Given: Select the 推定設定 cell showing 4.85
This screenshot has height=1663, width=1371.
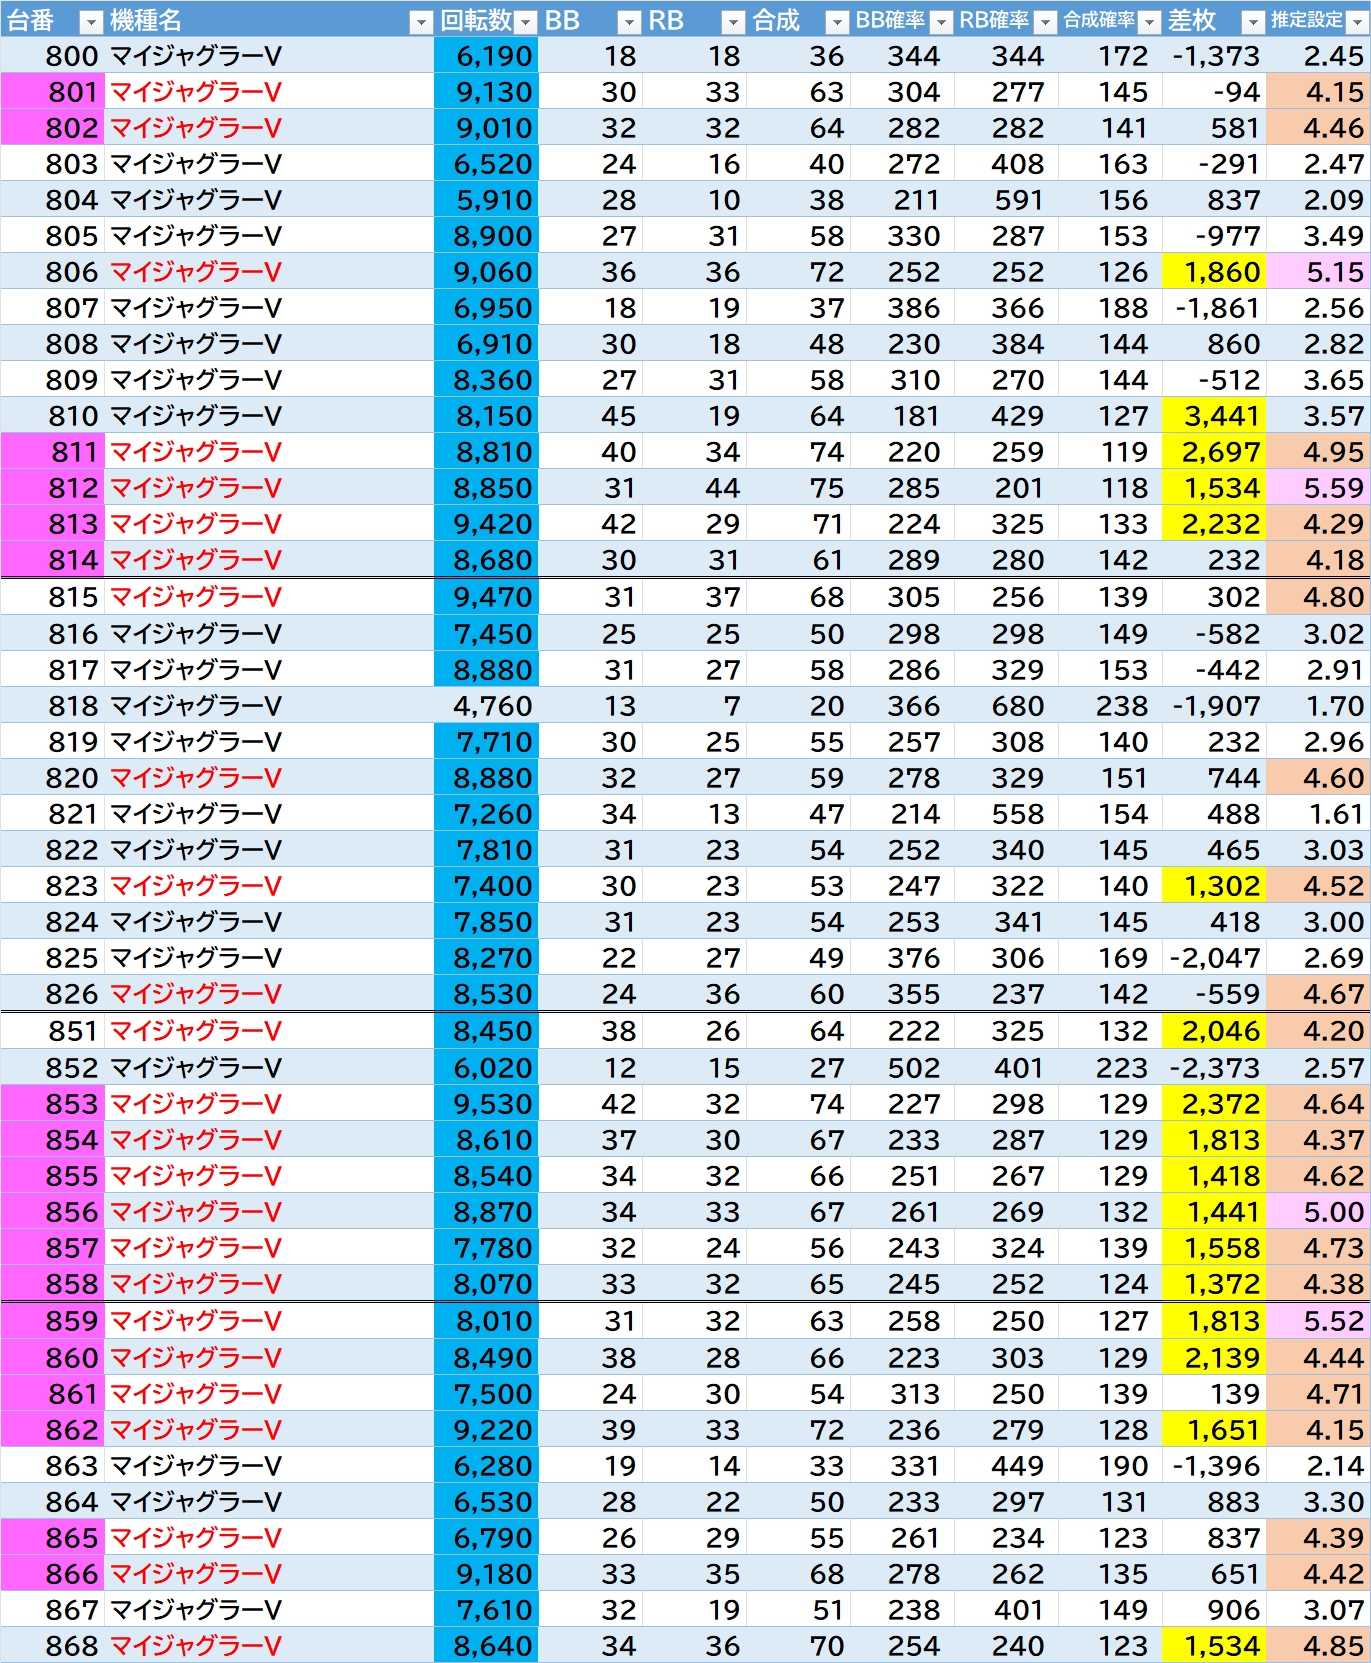Looking at the screenshot, I should [x=1318, y=1646].
